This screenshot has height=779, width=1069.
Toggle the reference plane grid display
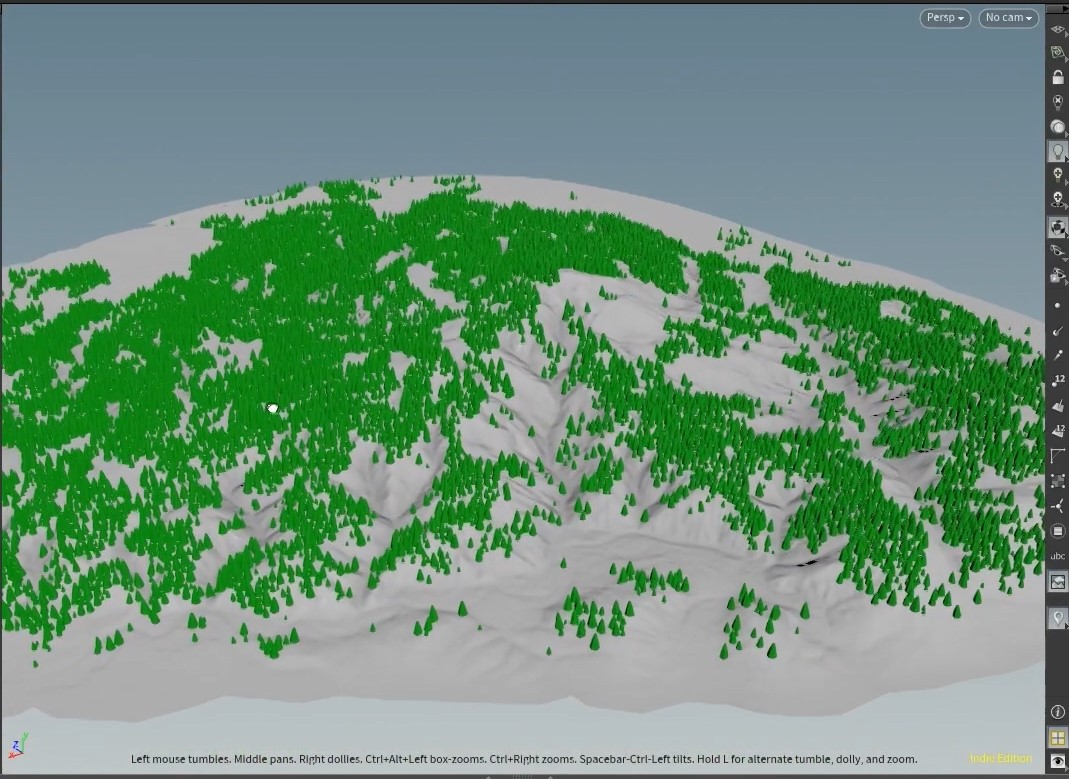(x=1057, y=29)
